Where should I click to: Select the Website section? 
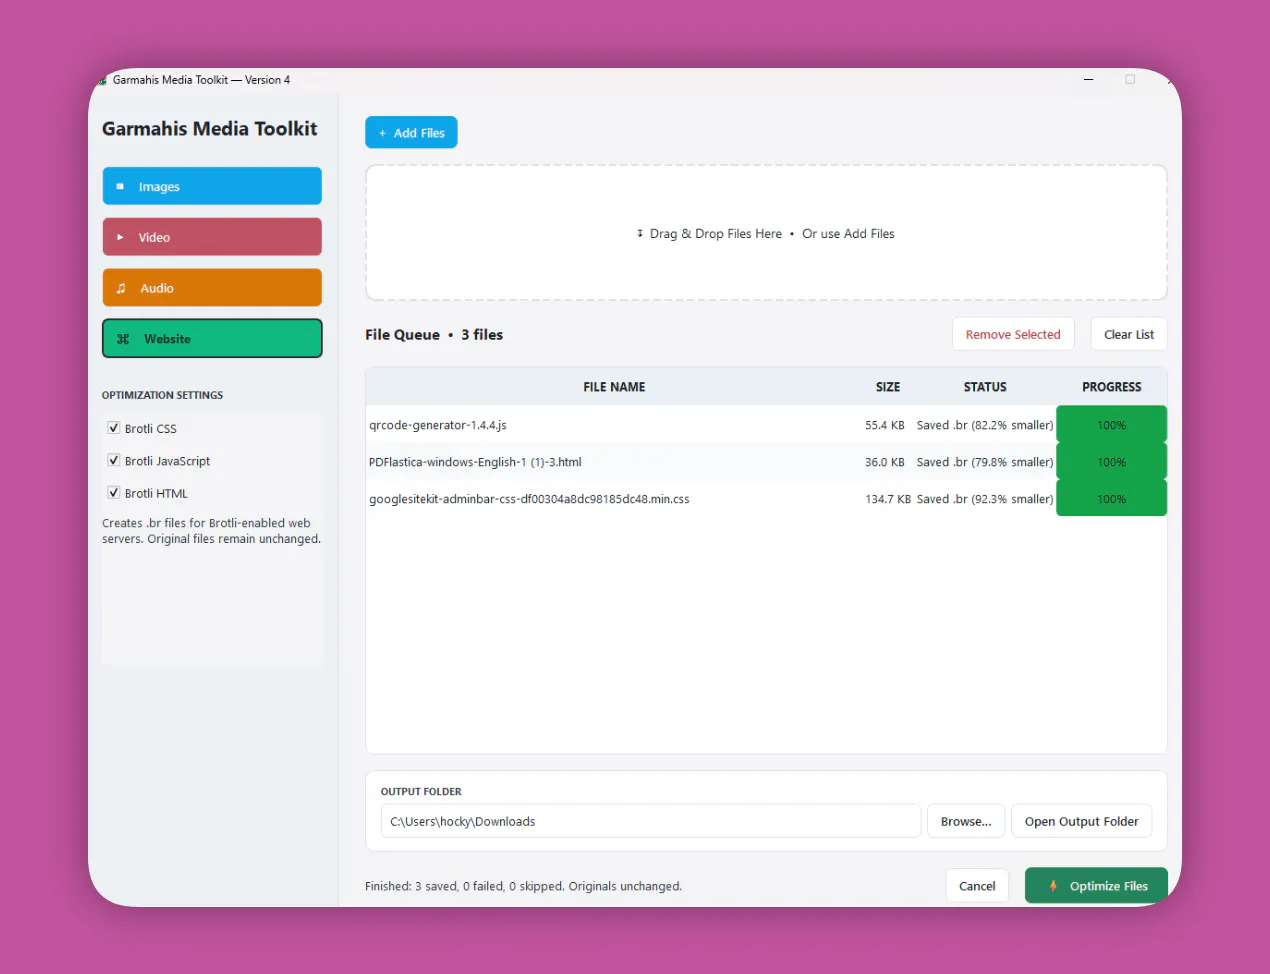[212, 339]
